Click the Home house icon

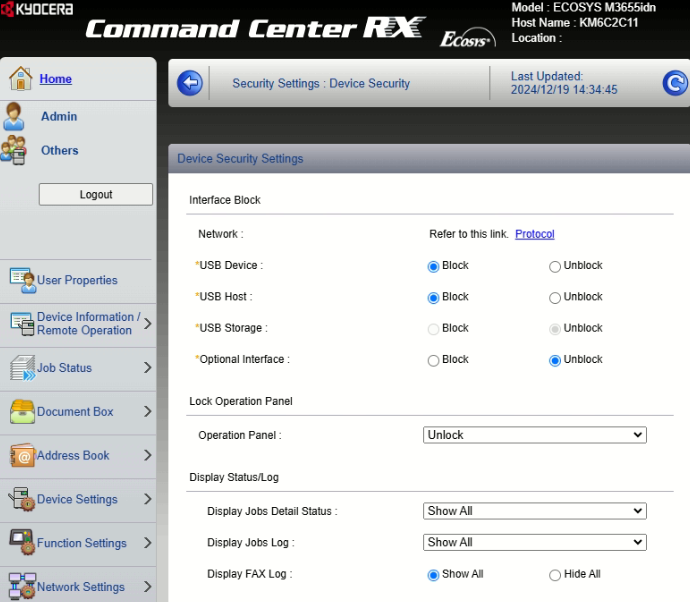coord(20,78)
